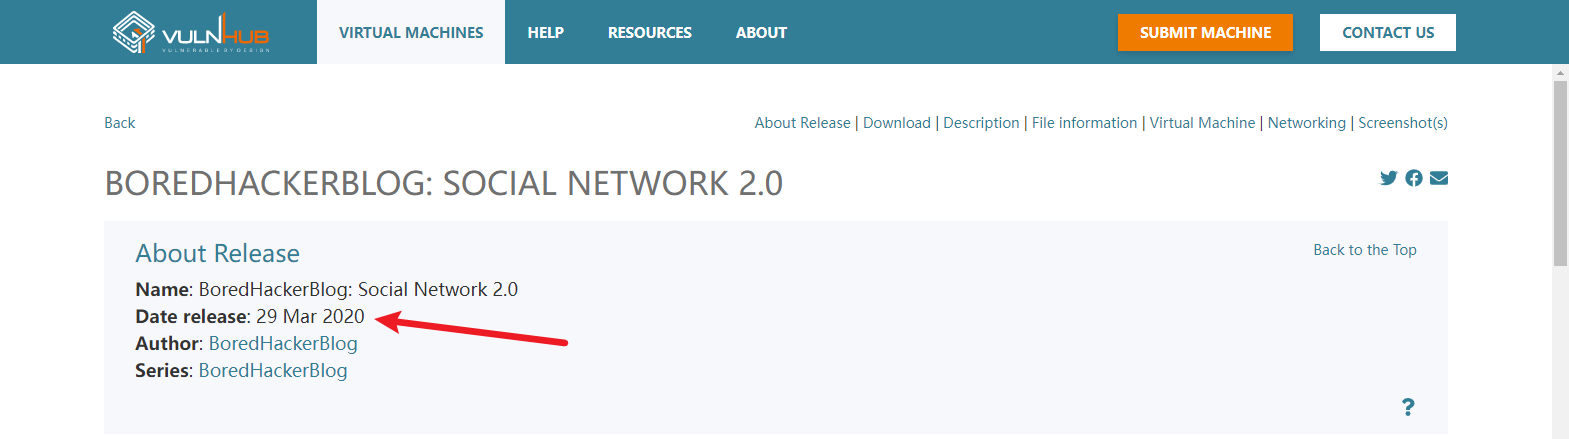Jump to Screenshot(s) section link

(1403, 123)
